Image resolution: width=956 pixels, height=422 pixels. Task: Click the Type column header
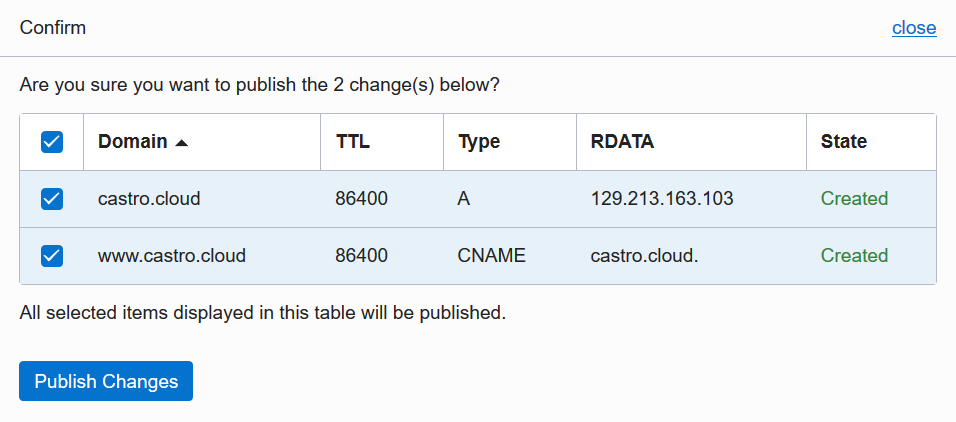click(479, 142)
